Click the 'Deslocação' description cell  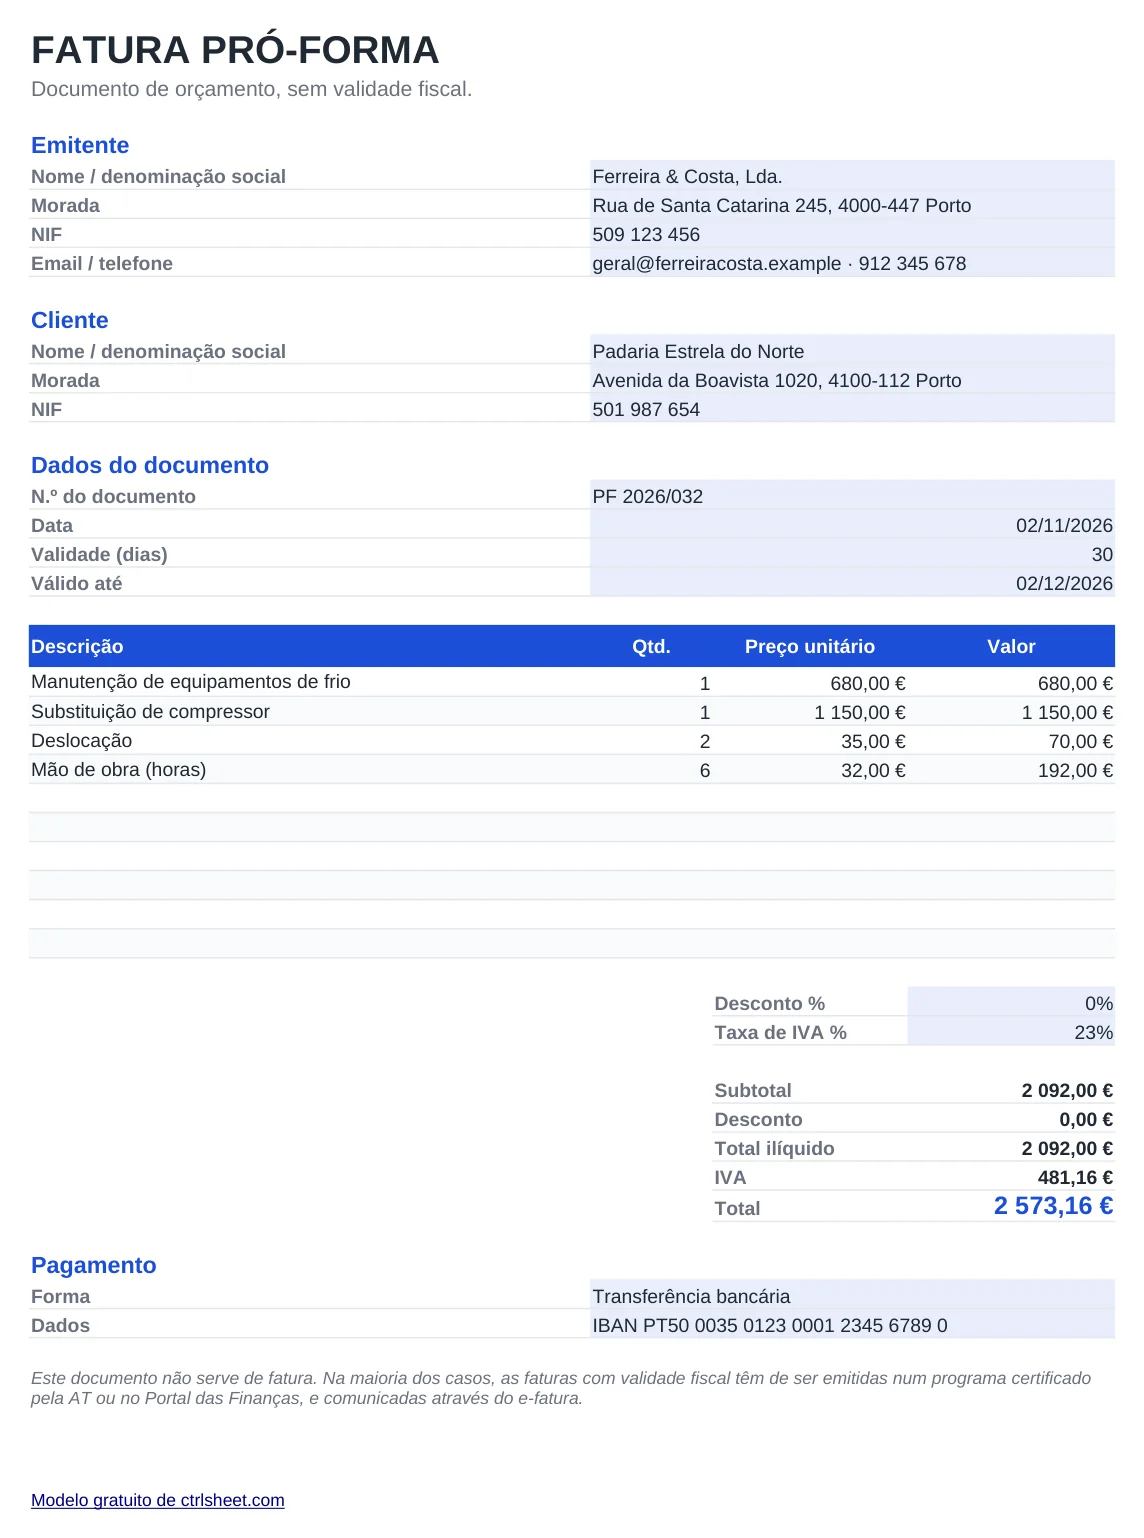(x=81, y=740)
